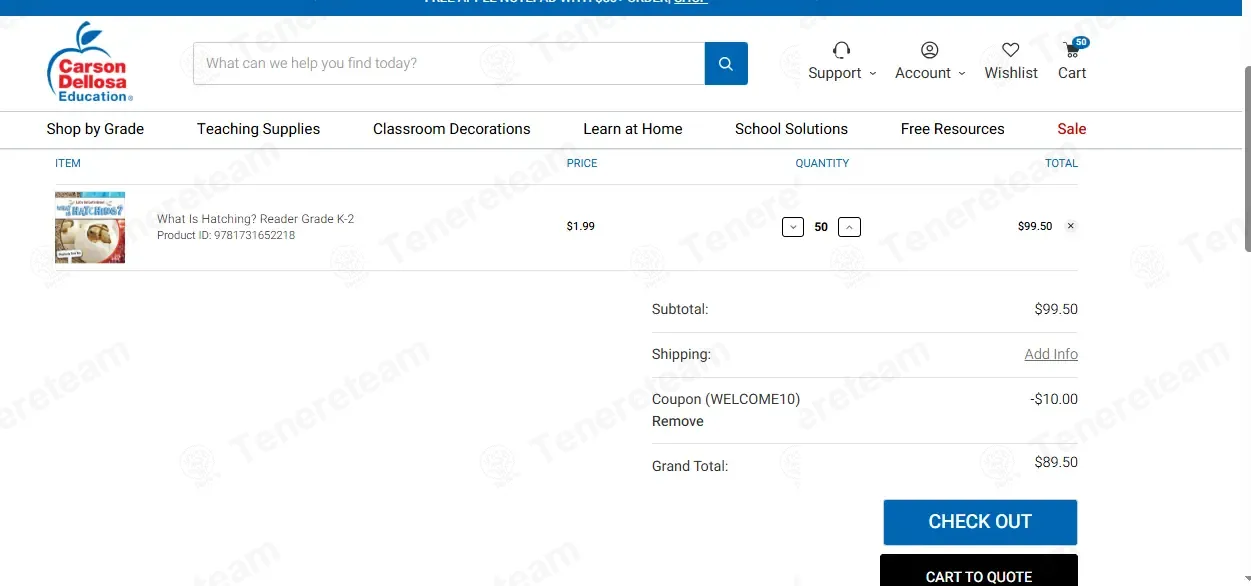Click the quantity value 50
The width and height of the screenshot is (1251, 586).
pyautogui.click(x=821, y=227)
